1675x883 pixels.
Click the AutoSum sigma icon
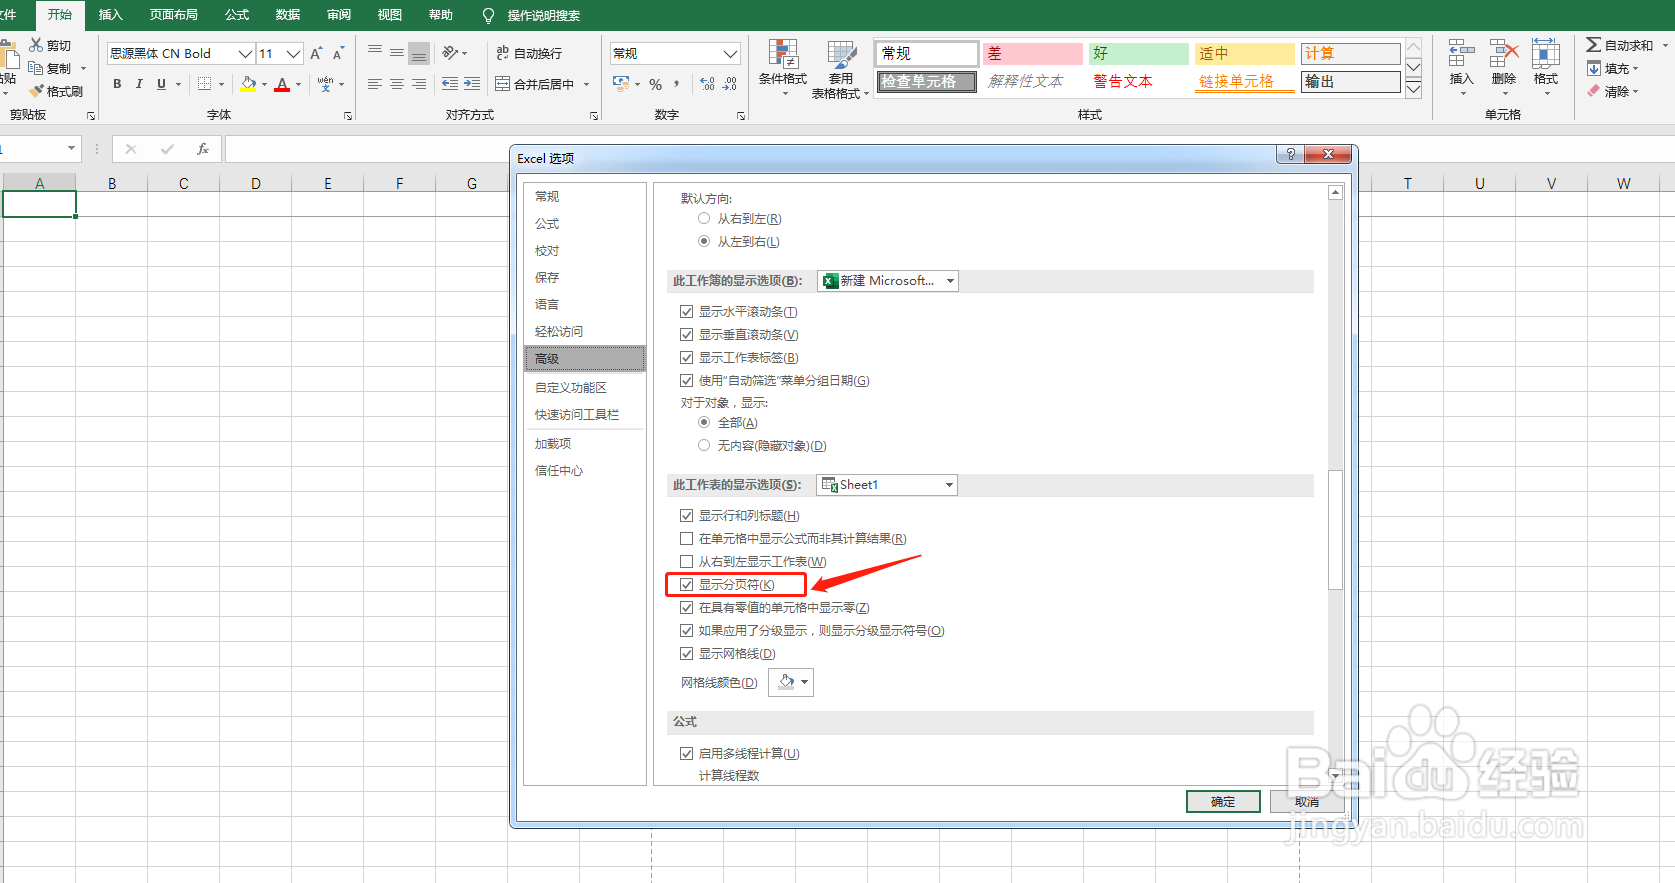[1593, 45]
